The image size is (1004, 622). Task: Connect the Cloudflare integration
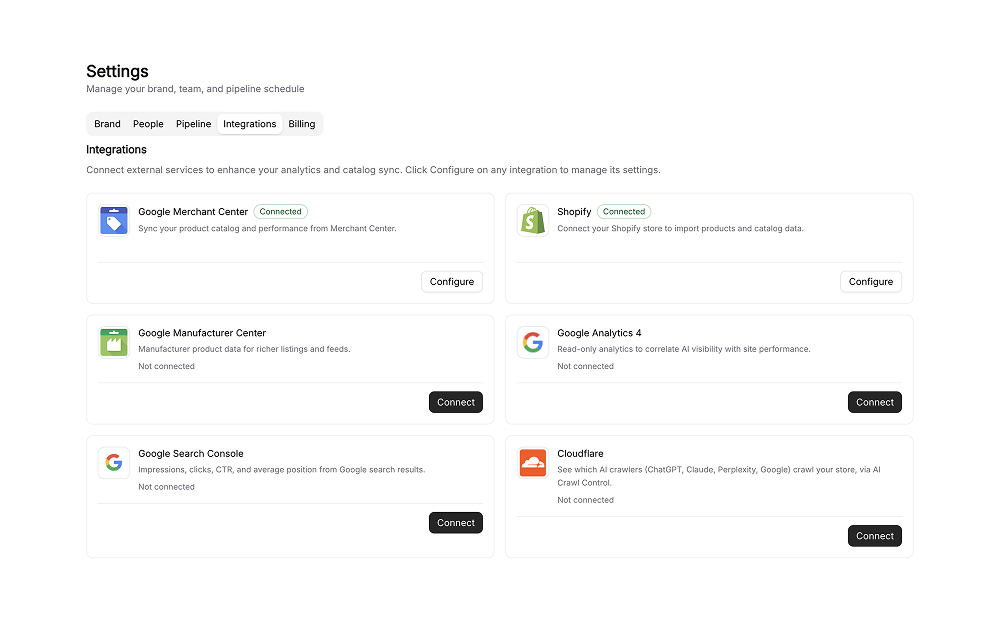[x=875, y=536]
